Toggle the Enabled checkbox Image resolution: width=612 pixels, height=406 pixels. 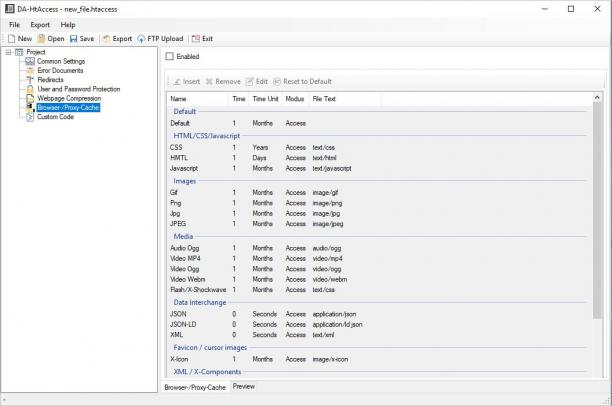click(x=169, y=56)
